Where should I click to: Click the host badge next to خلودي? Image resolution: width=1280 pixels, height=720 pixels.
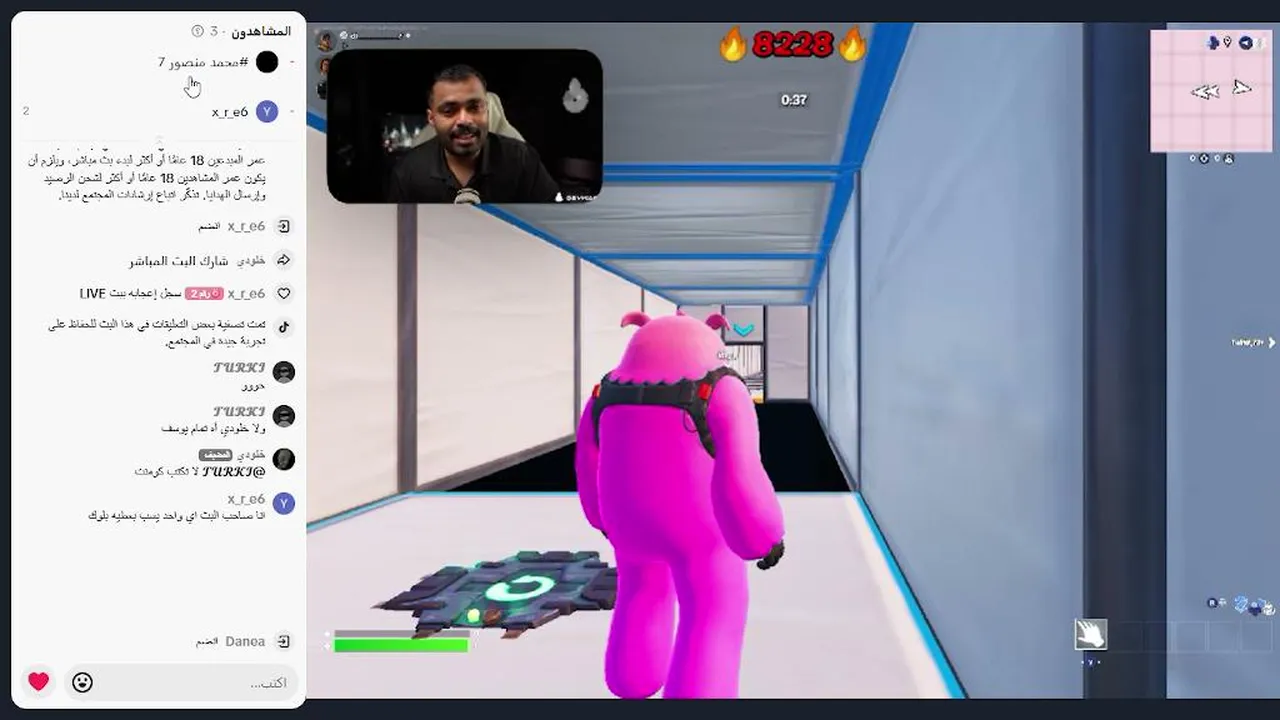click(x=215, y=455)
